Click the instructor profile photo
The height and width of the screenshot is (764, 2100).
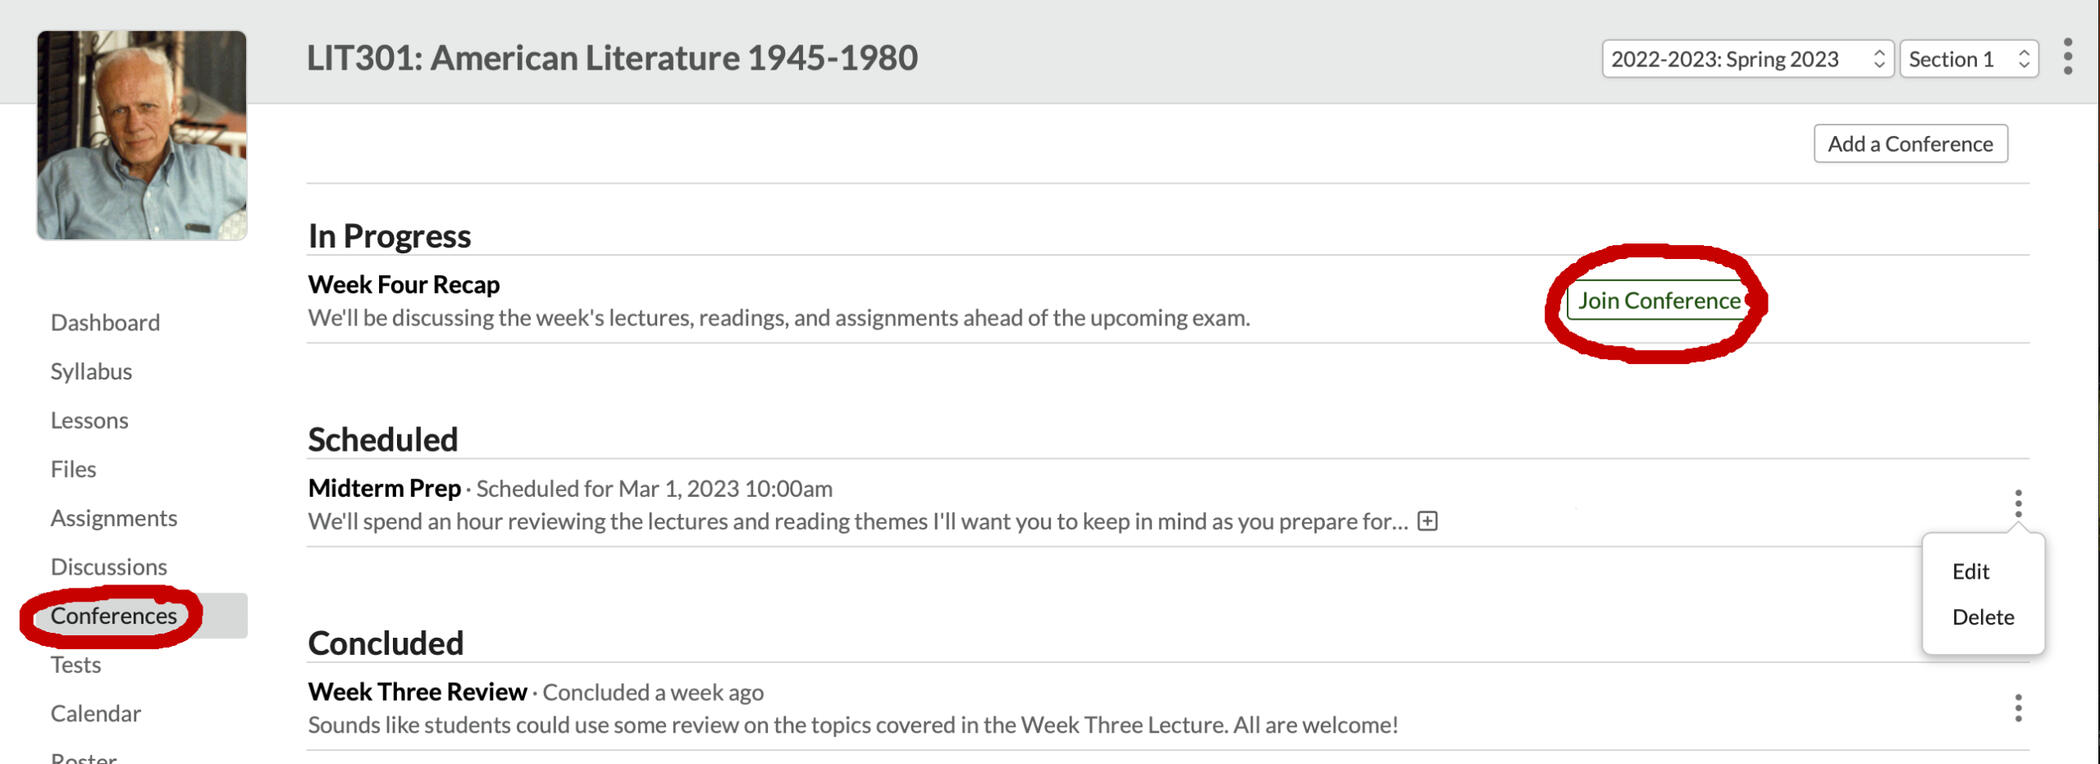pyautogui.click(x=142, y=135)
